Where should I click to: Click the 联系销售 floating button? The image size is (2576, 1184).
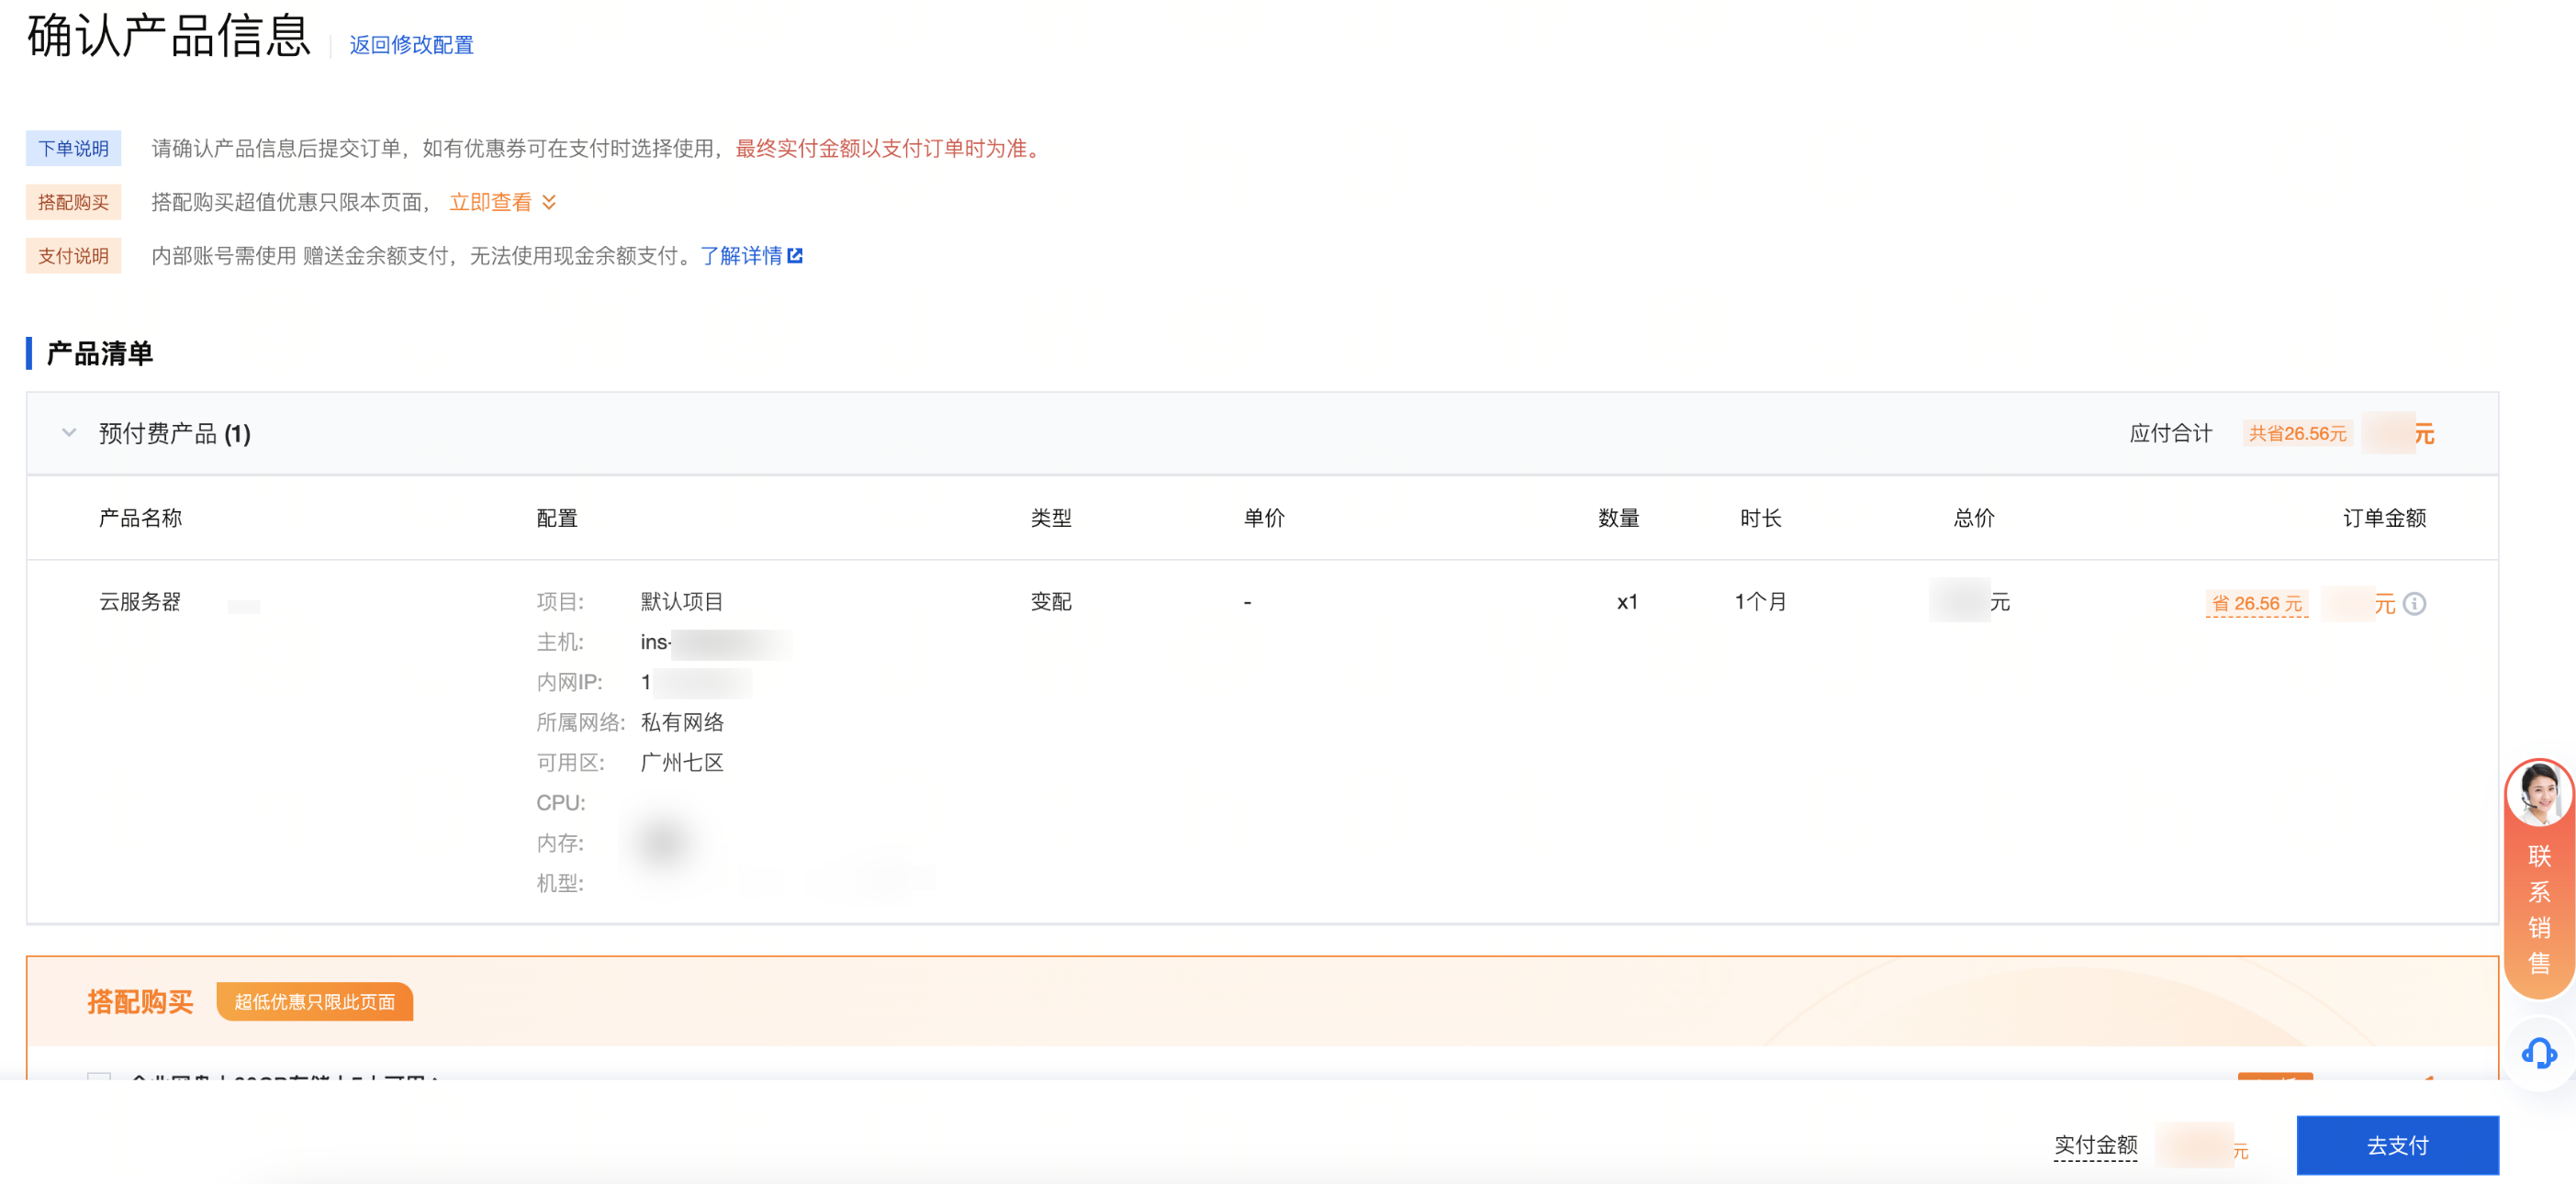tap(2538, 908)
